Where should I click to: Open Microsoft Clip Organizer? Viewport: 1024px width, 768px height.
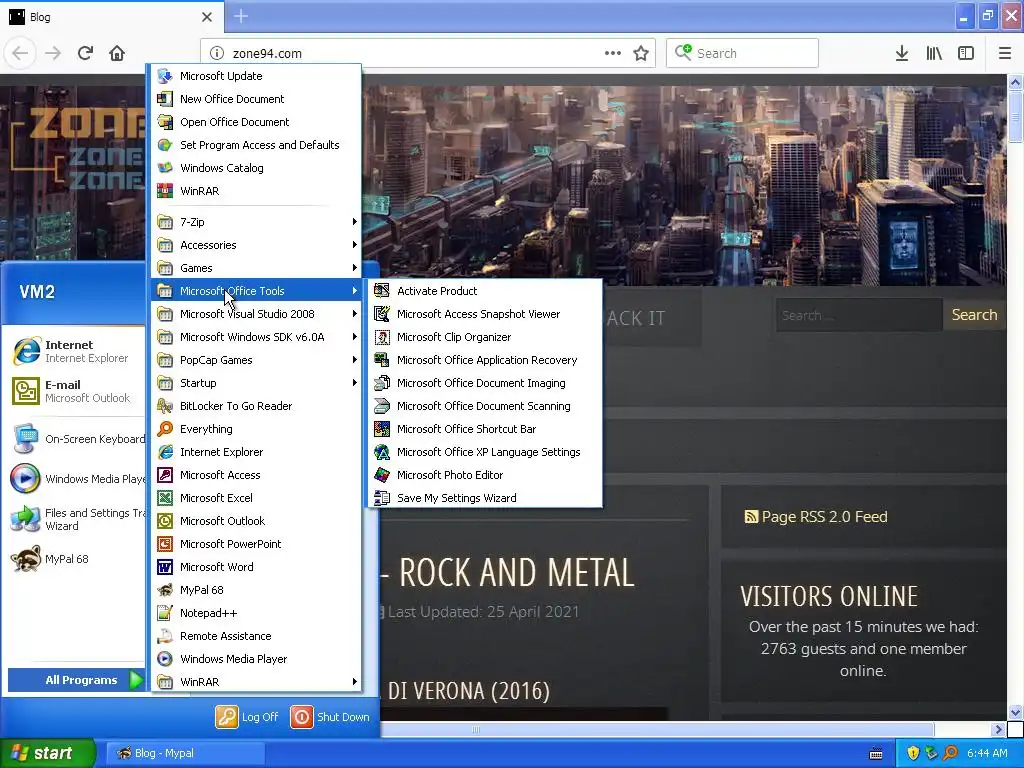(485, 337)
